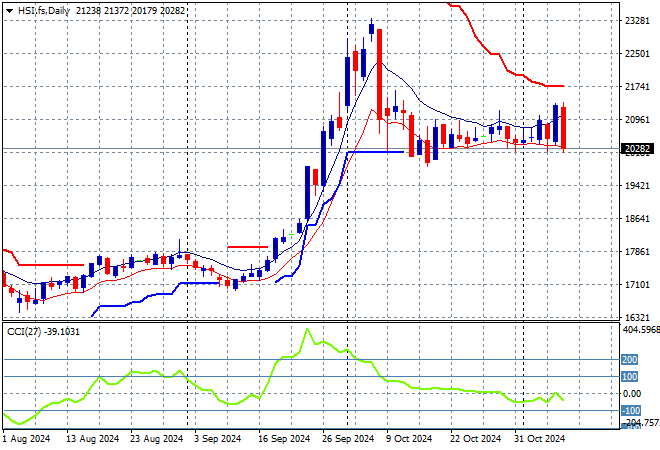The image size is (660, 450).
Task: Click the triangle arrow beside HSI,fs,Daily
Action: click(9, 8)
